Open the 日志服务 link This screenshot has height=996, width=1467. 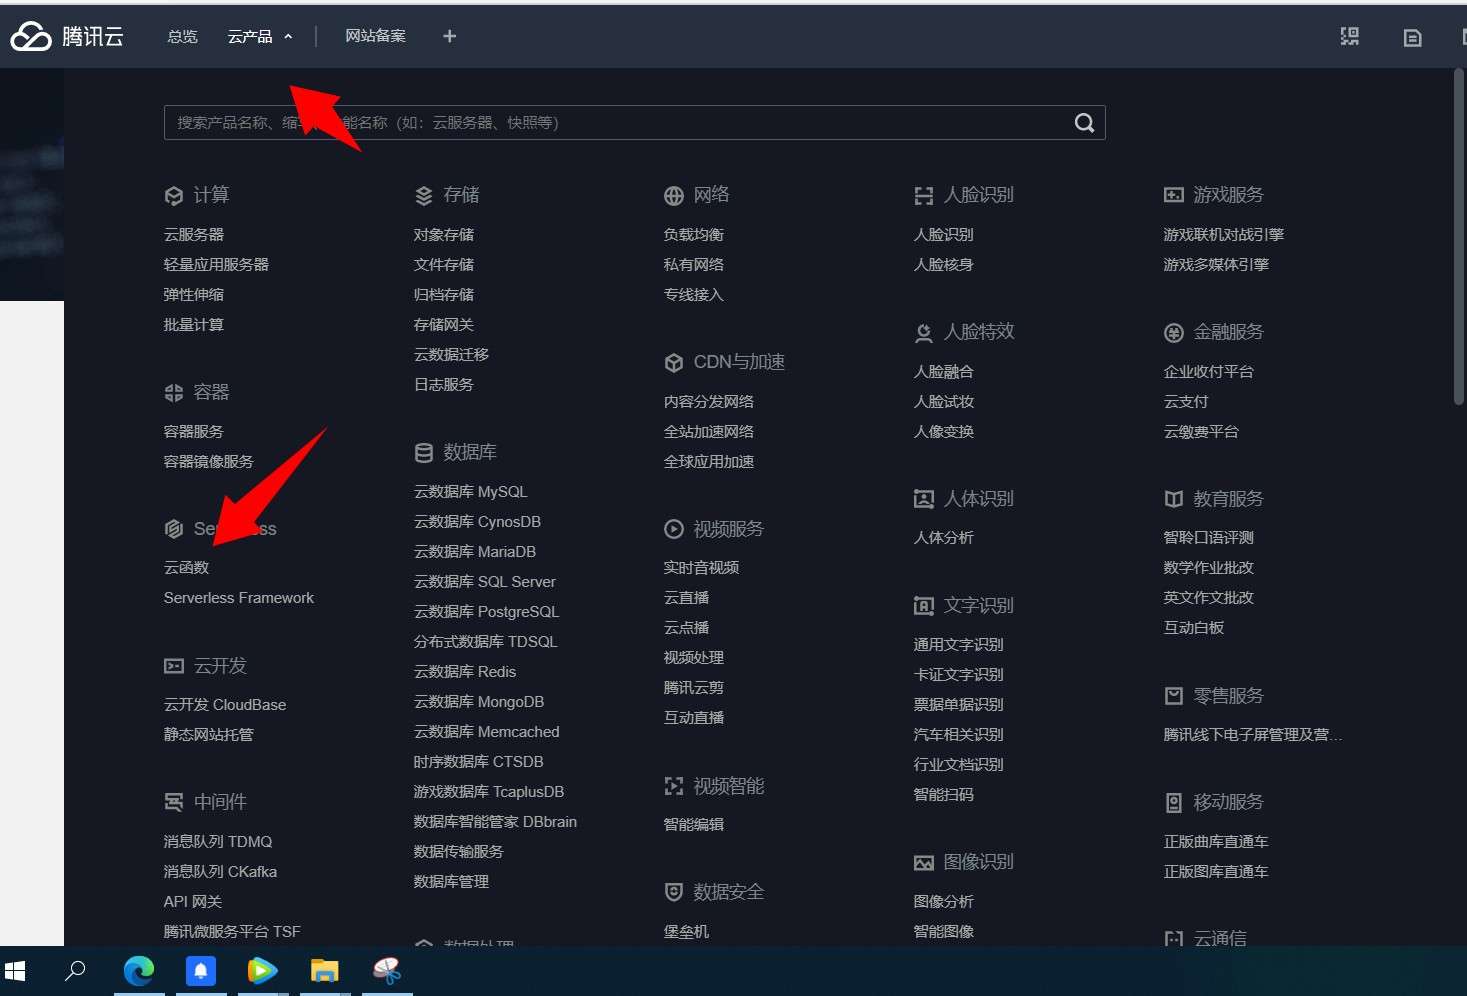tap(444, 385)
